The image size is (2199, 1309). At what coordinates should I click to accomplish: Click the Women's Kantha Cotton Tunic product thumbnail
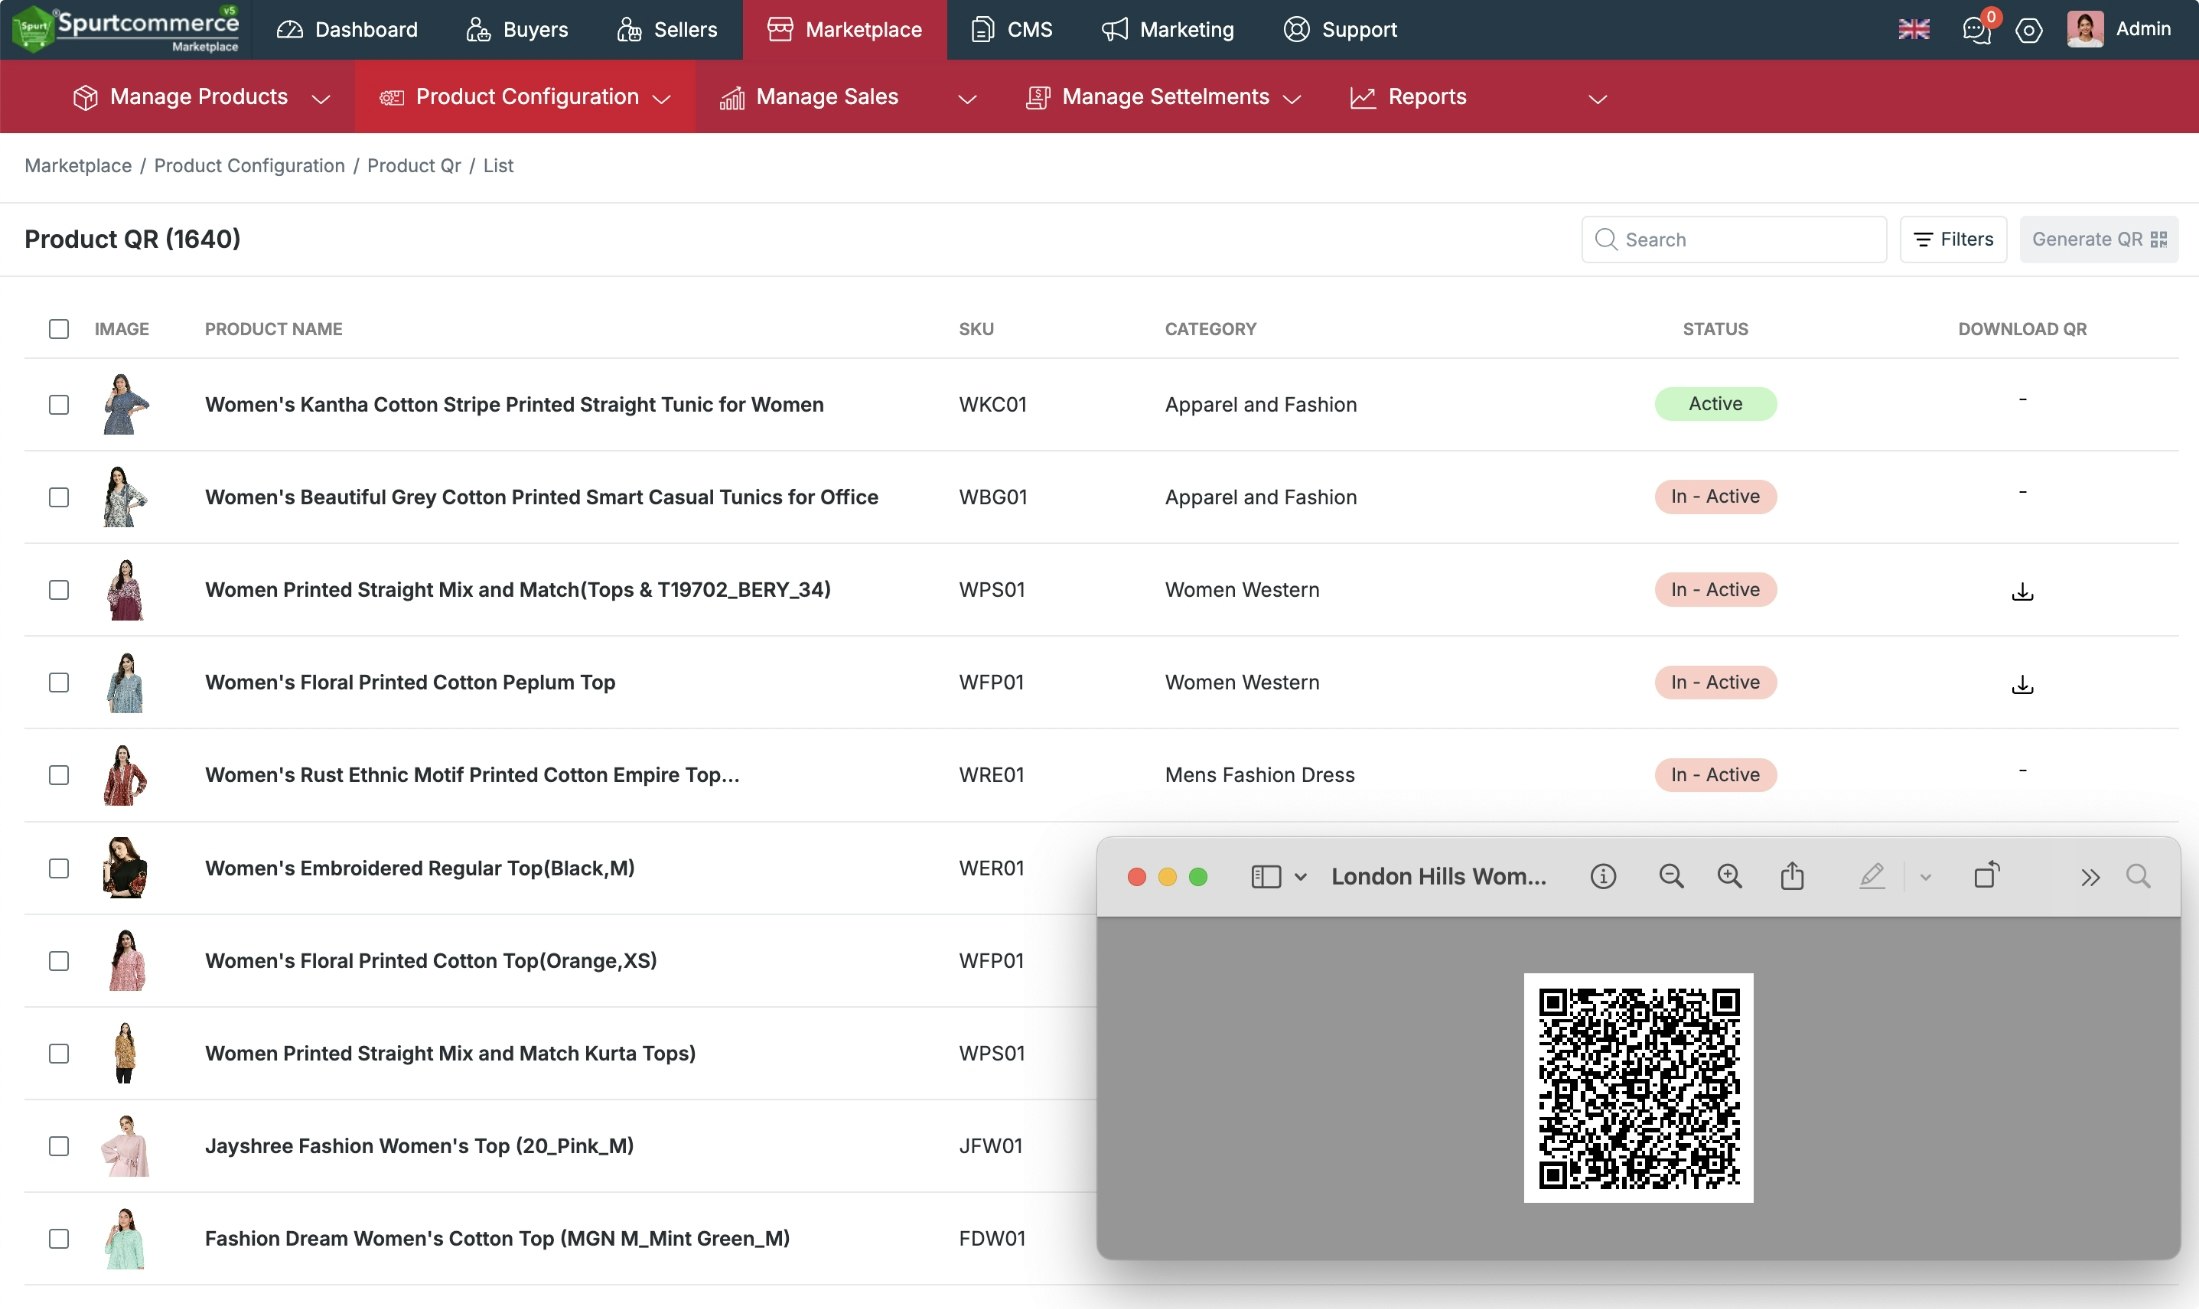click(125, 404)
